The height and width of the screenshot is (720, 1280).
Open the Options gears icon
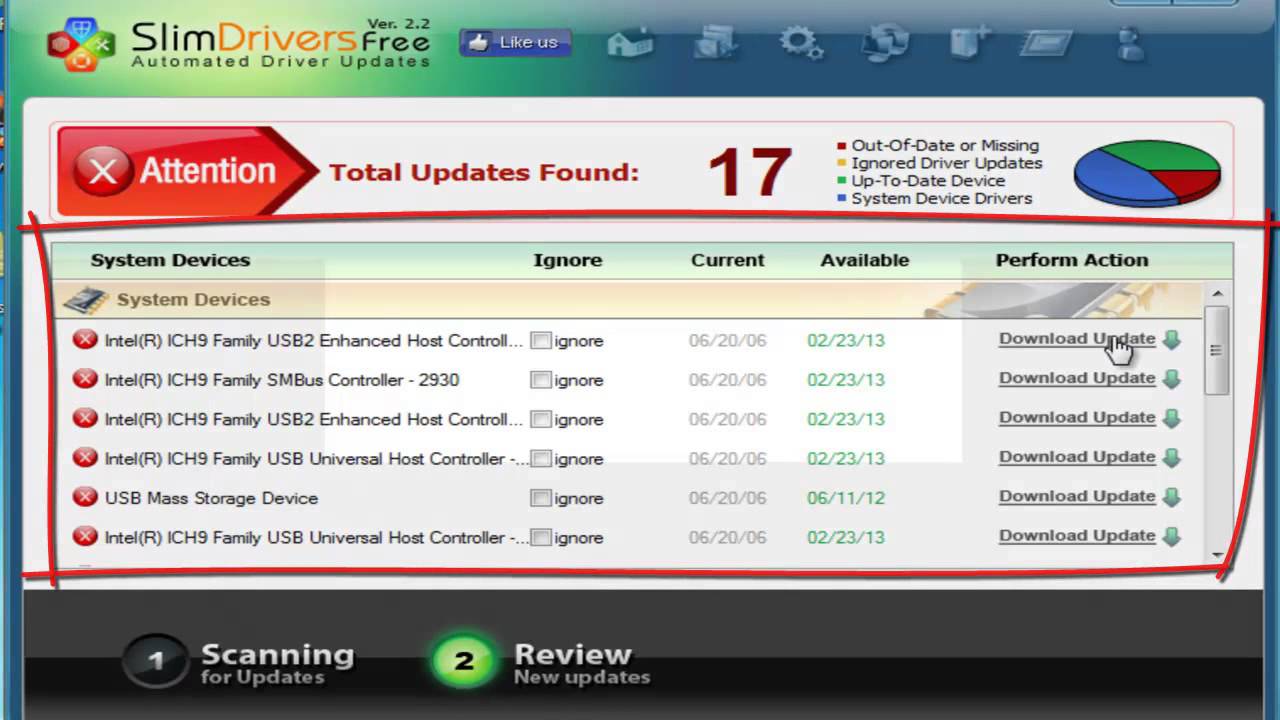(x=801, y=42)
